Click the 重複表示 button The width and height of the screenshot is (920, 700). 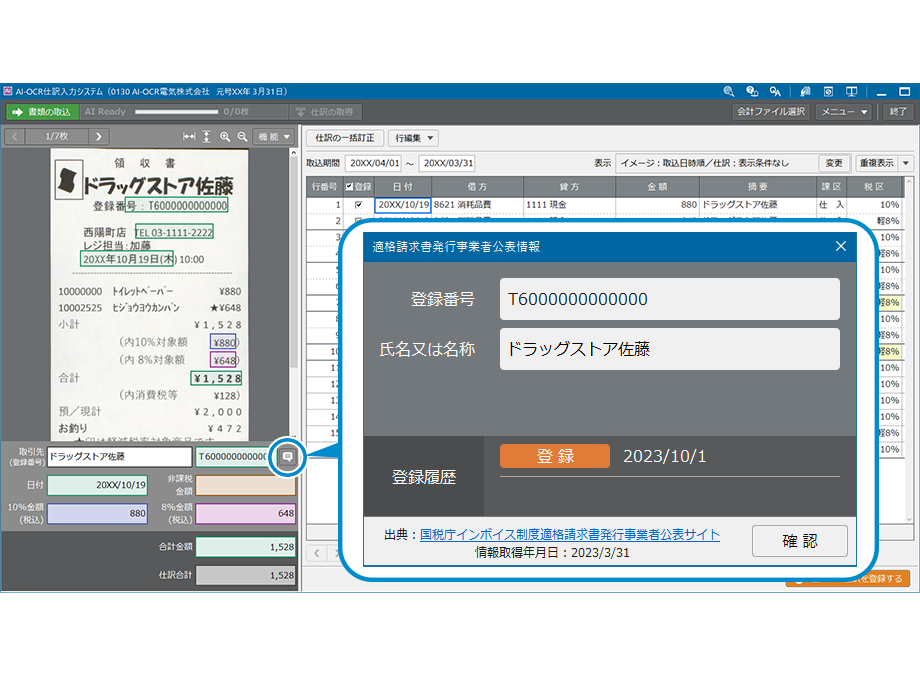pos(877,163)
